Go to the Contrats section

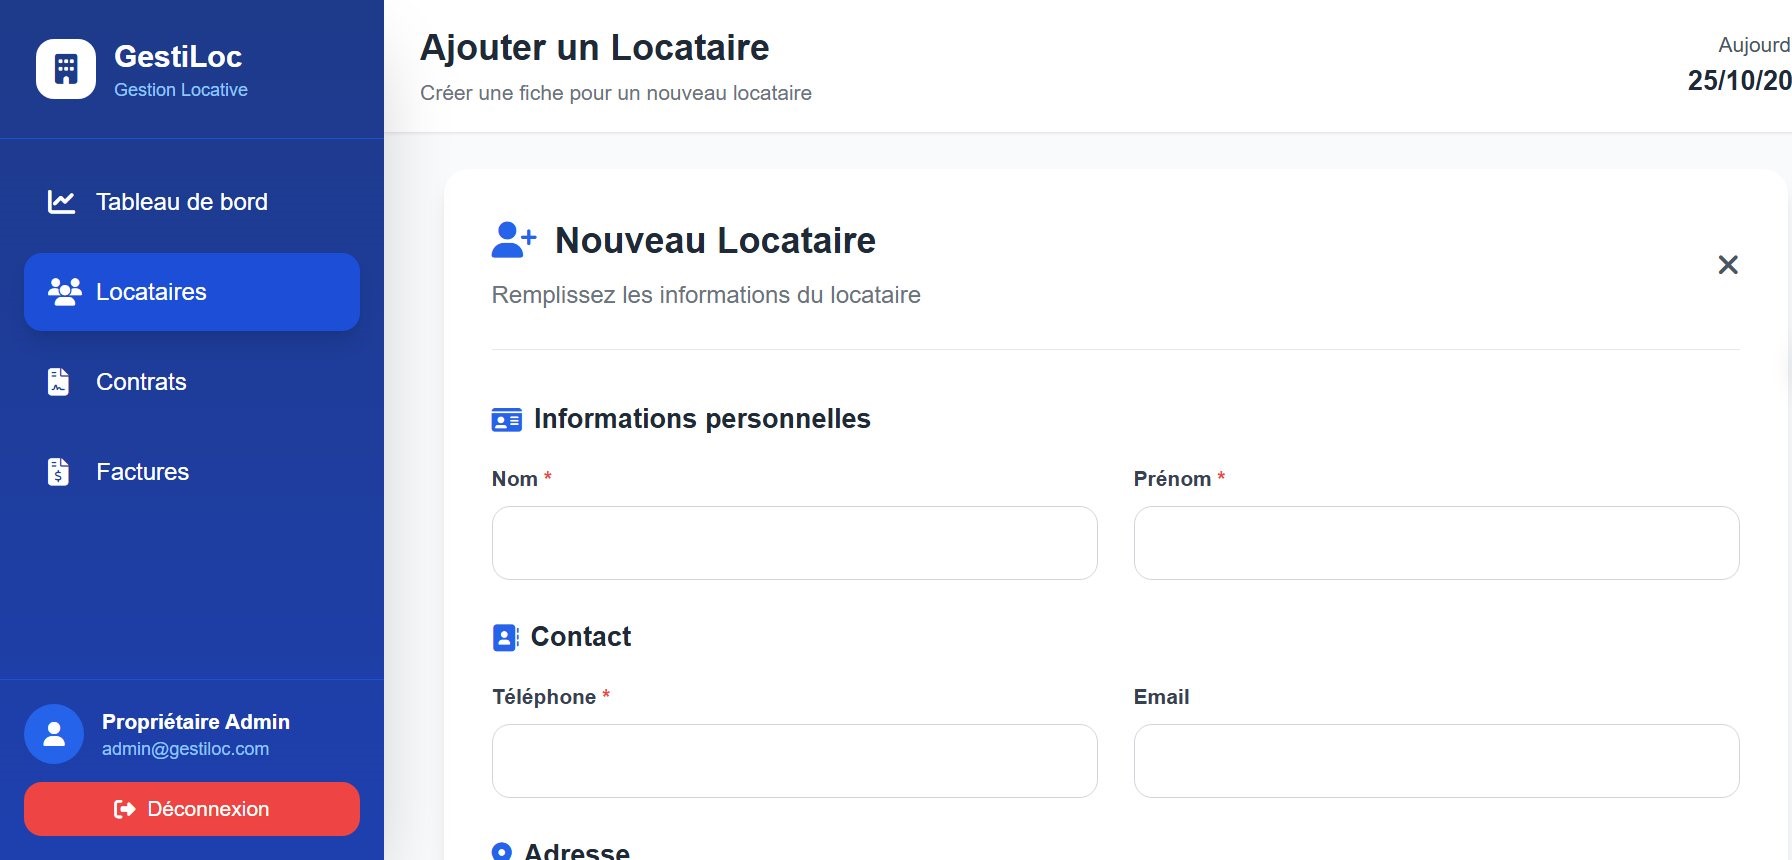click(141, 382)
